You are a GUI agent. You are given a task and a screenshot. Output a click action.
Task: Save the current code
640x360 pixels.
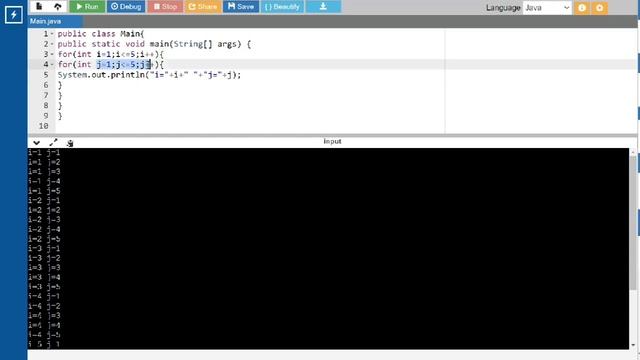click(241, 7)
